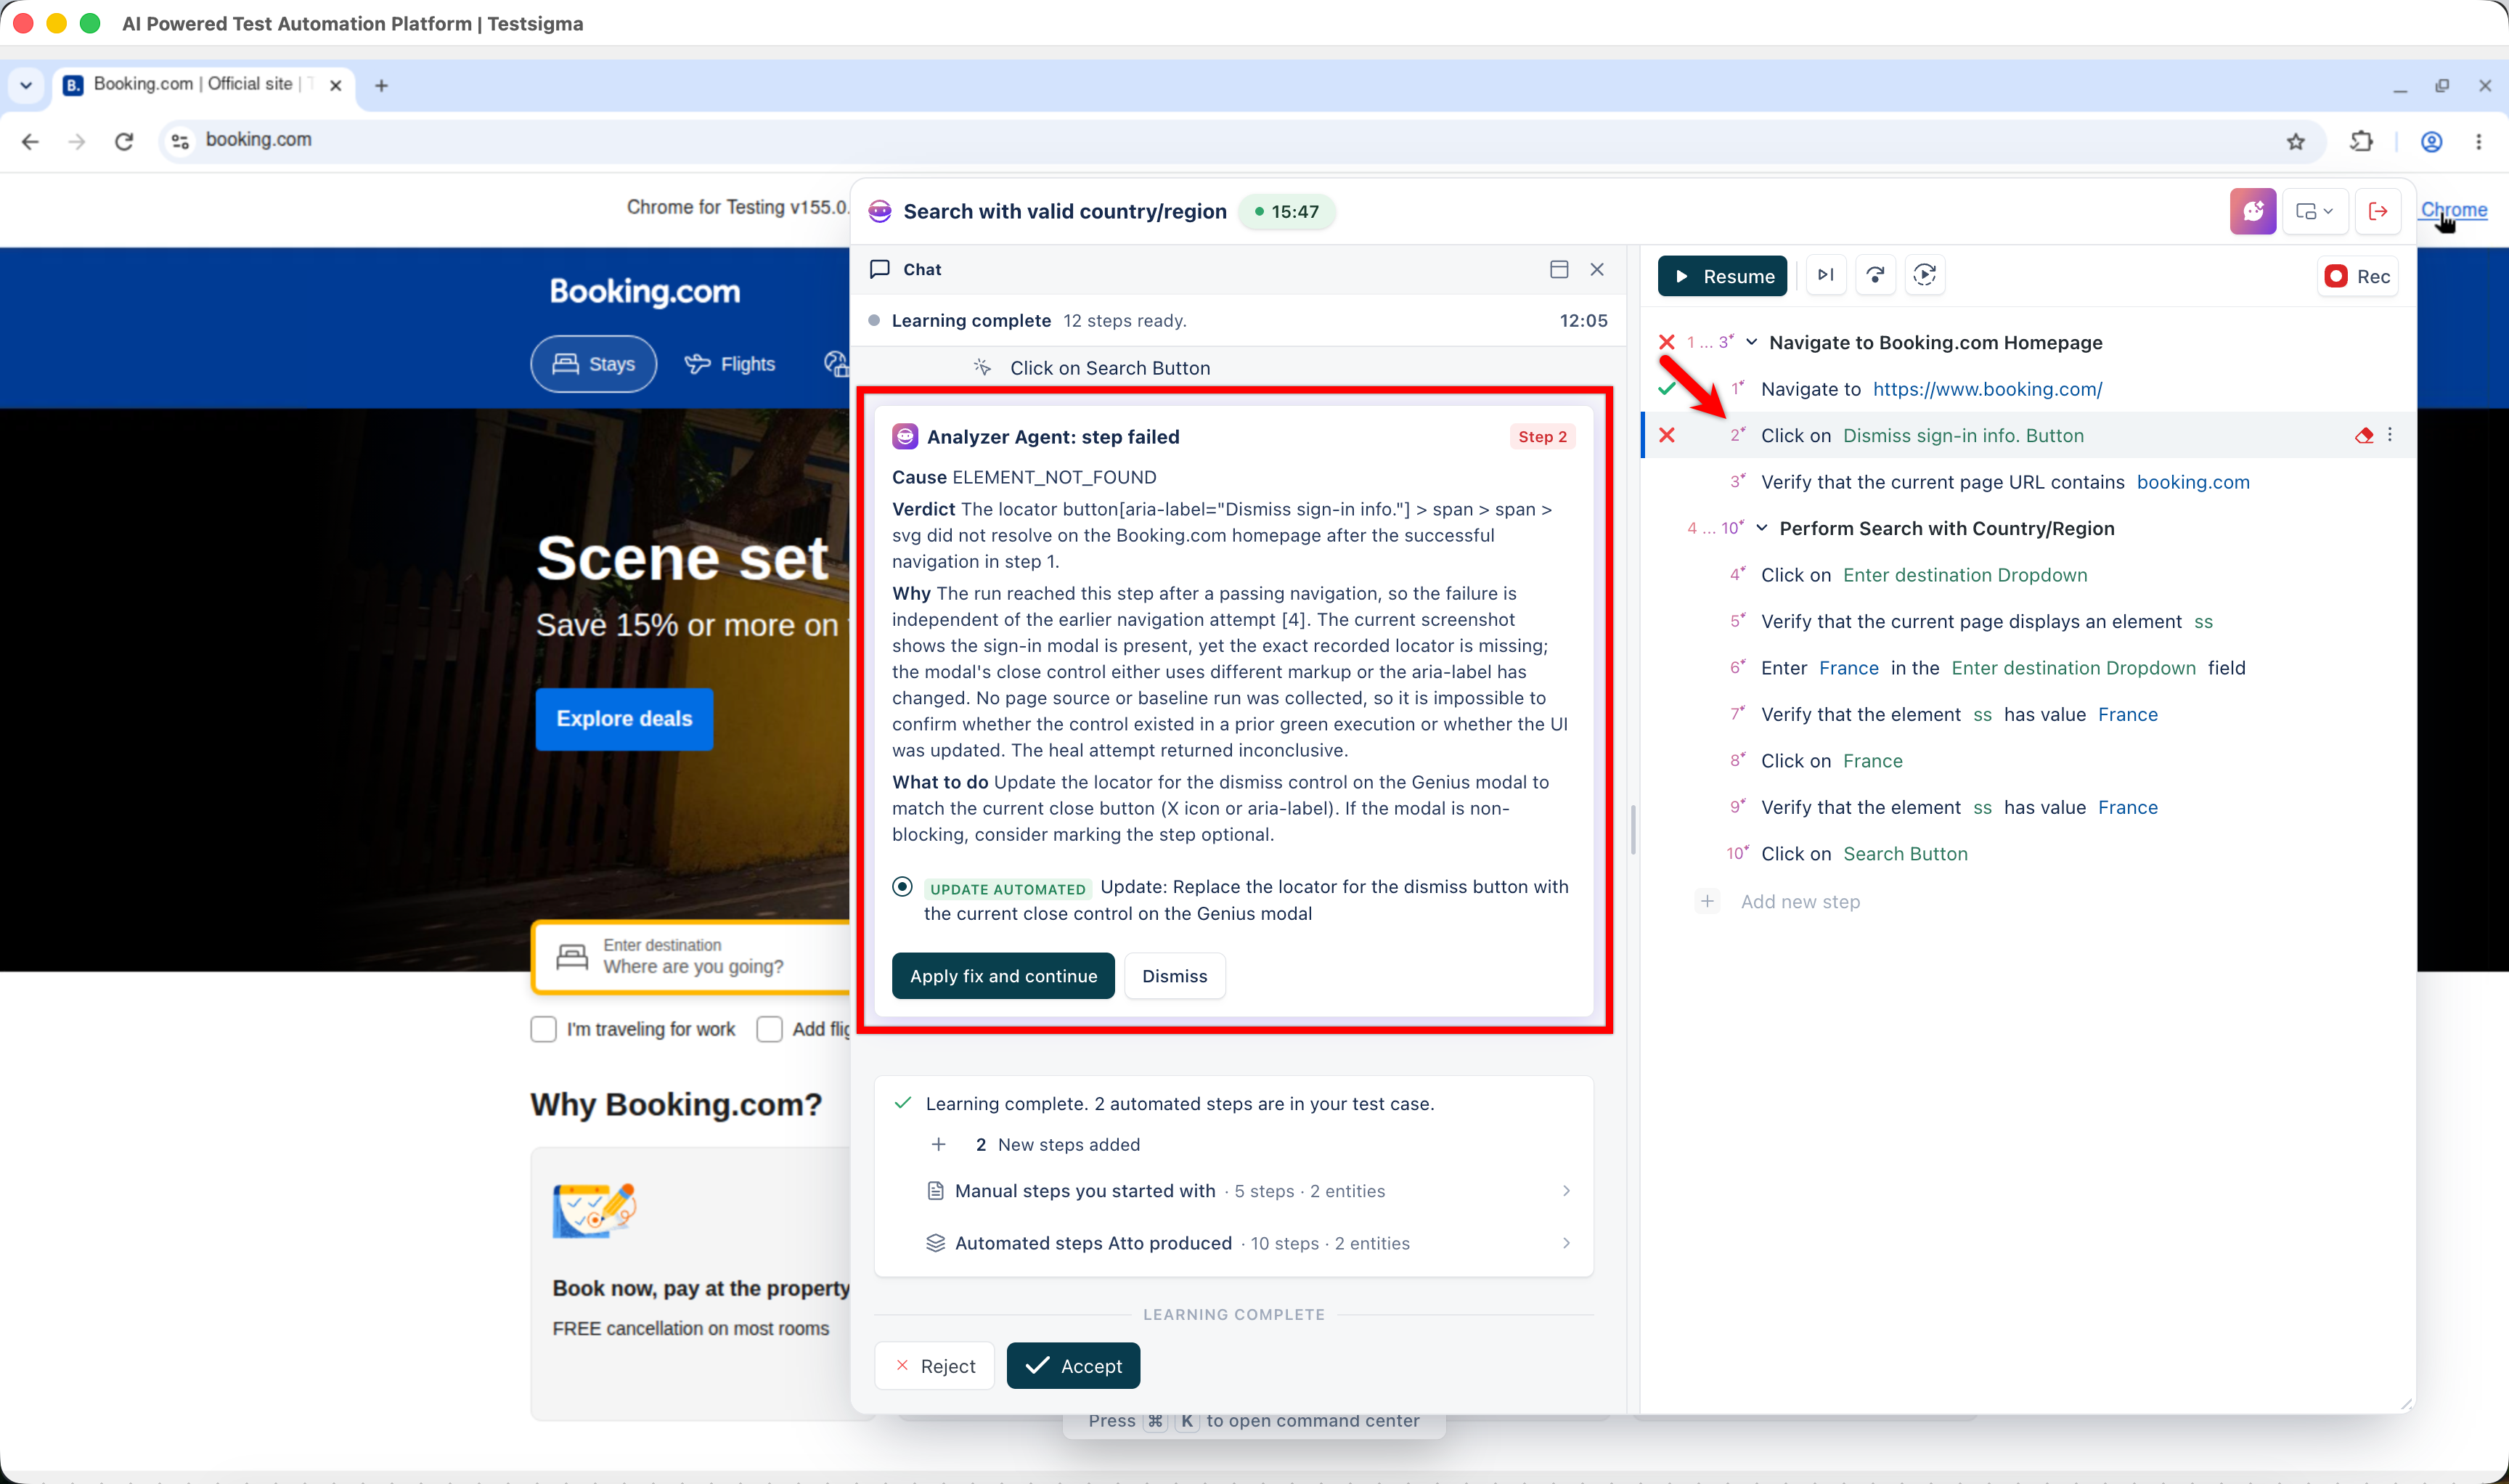Click the Explore deals button
This screenshot has height=1484, width=2509.
[x=624, y=719]
